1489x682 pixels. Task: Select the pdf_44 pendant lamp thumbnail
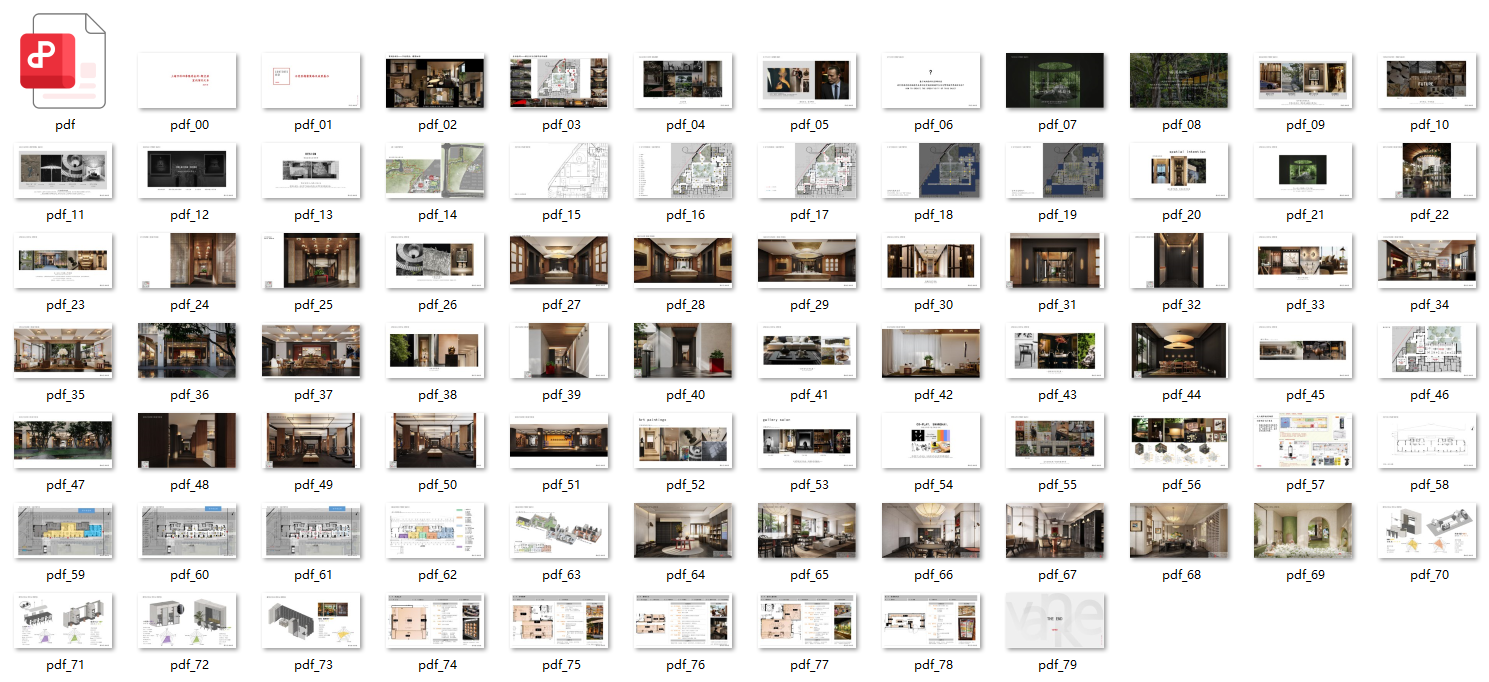coord(1179,351)
